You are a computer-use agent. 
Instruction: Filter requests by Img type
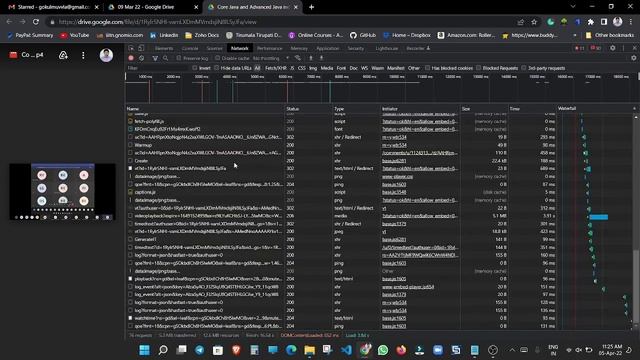pyautogui.click(x=313, y=68)
